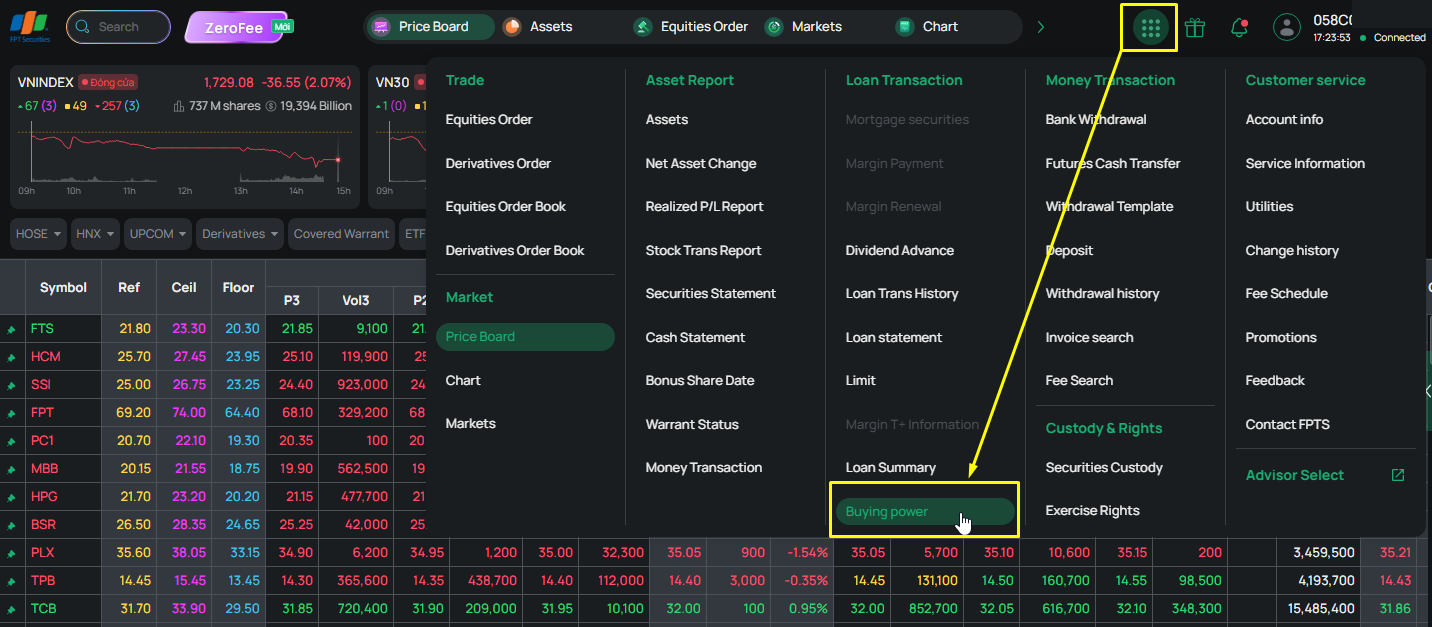
Task: Open Advisor Select external link icon
Action: [1398, 475]
